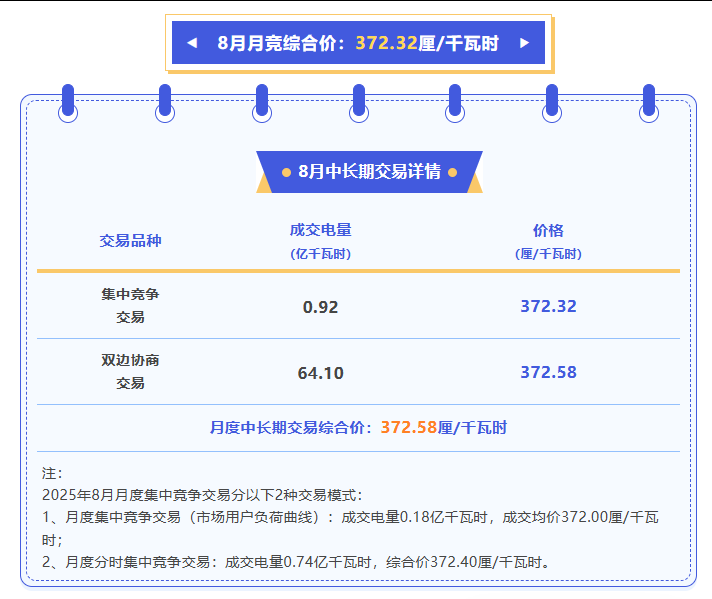Select the 双边协商交易 row label
712x599 pixels.
tap(130, 372)
